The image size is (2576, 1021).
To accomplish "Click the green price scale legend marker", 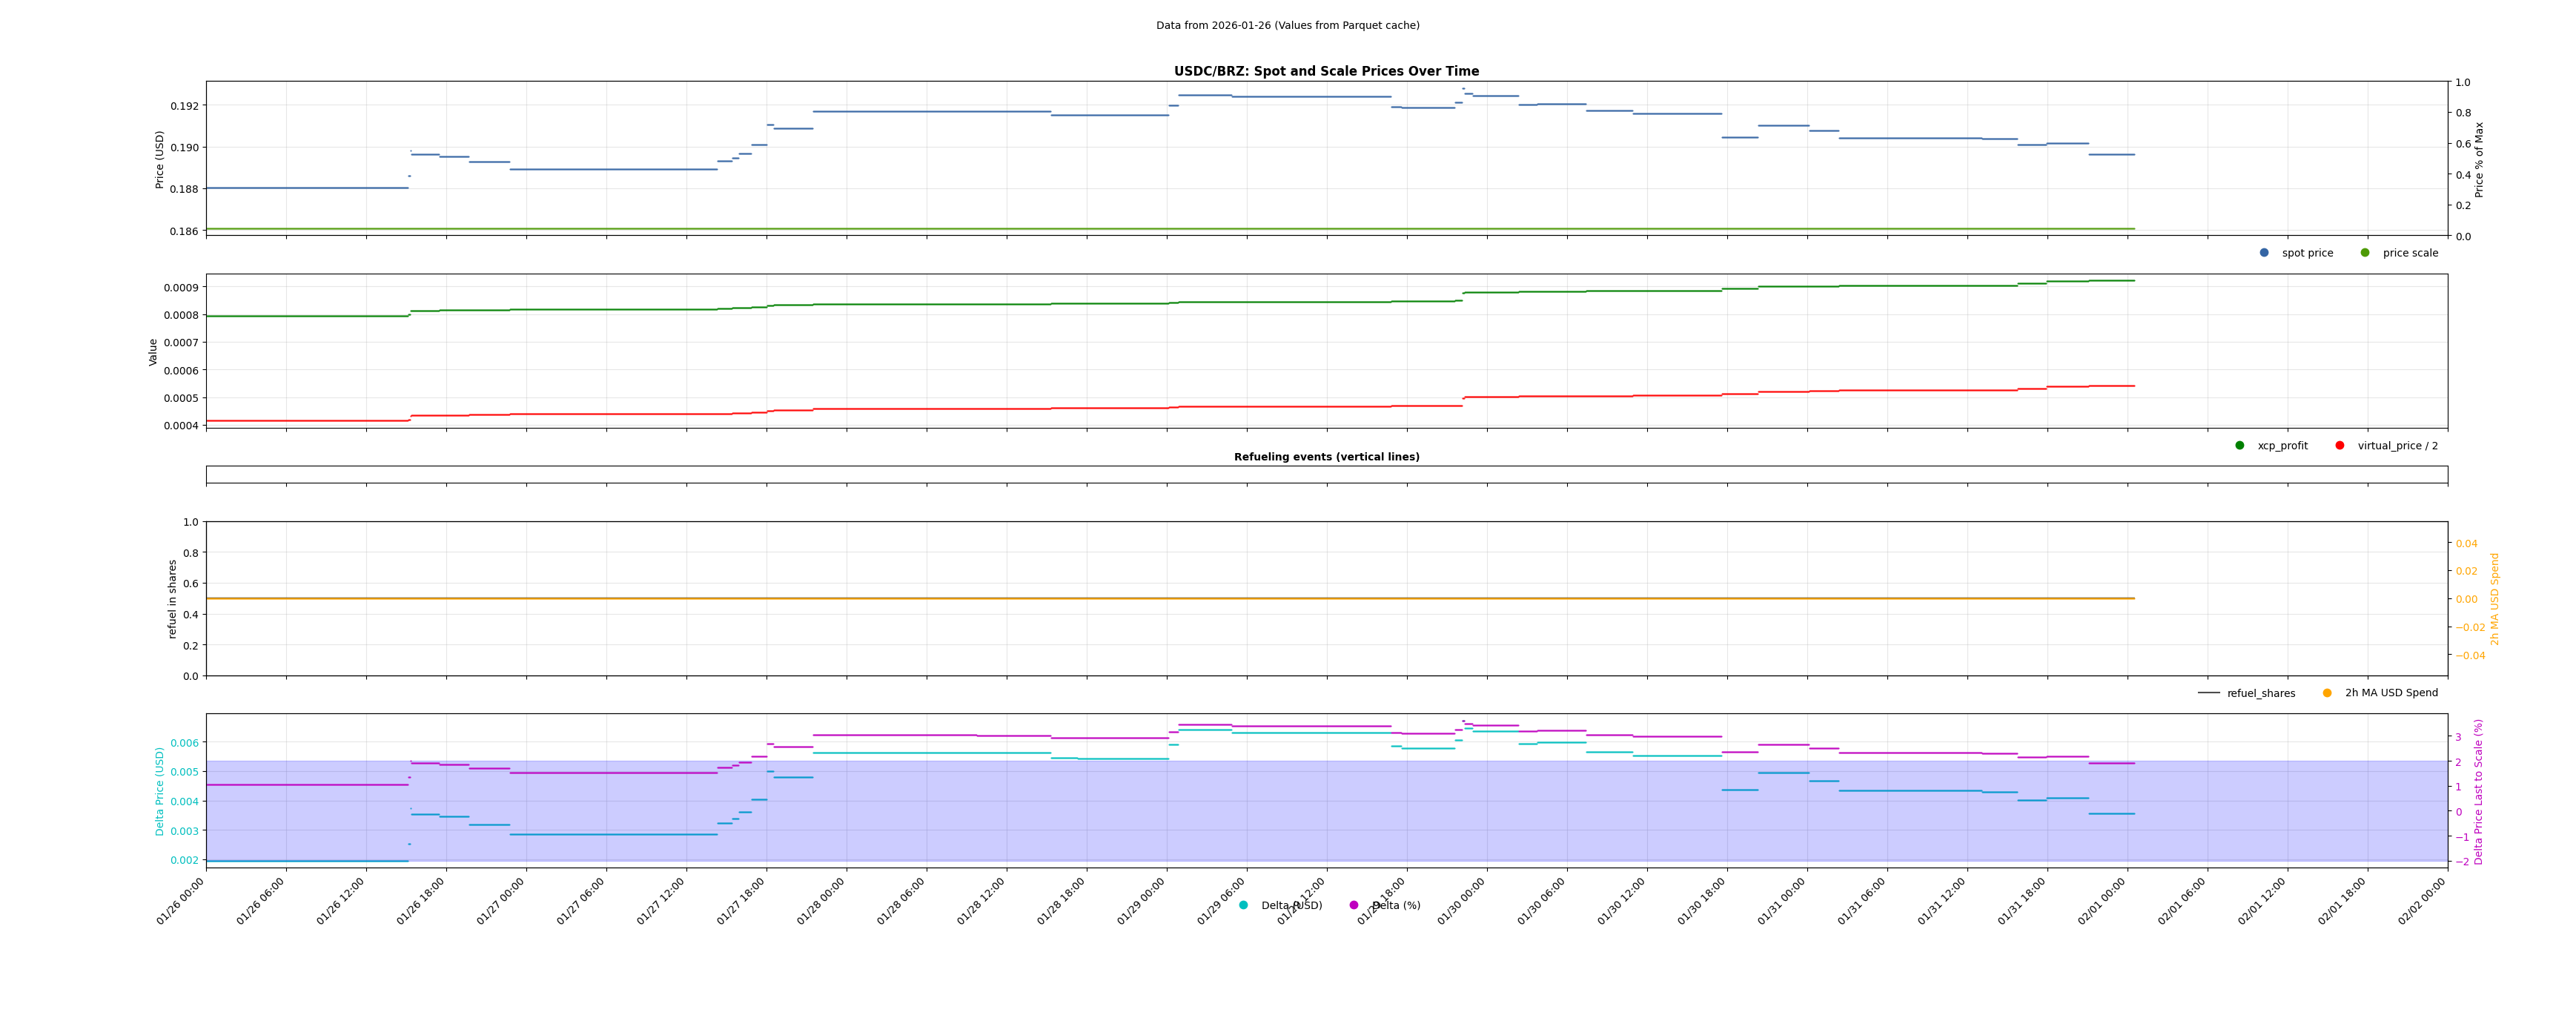I will (2365, 253).
